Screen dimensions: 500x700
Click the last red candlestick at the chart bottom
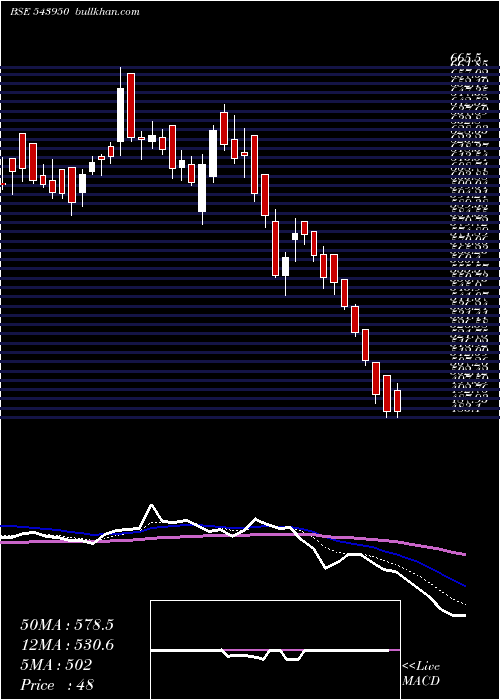pos(397,400)
